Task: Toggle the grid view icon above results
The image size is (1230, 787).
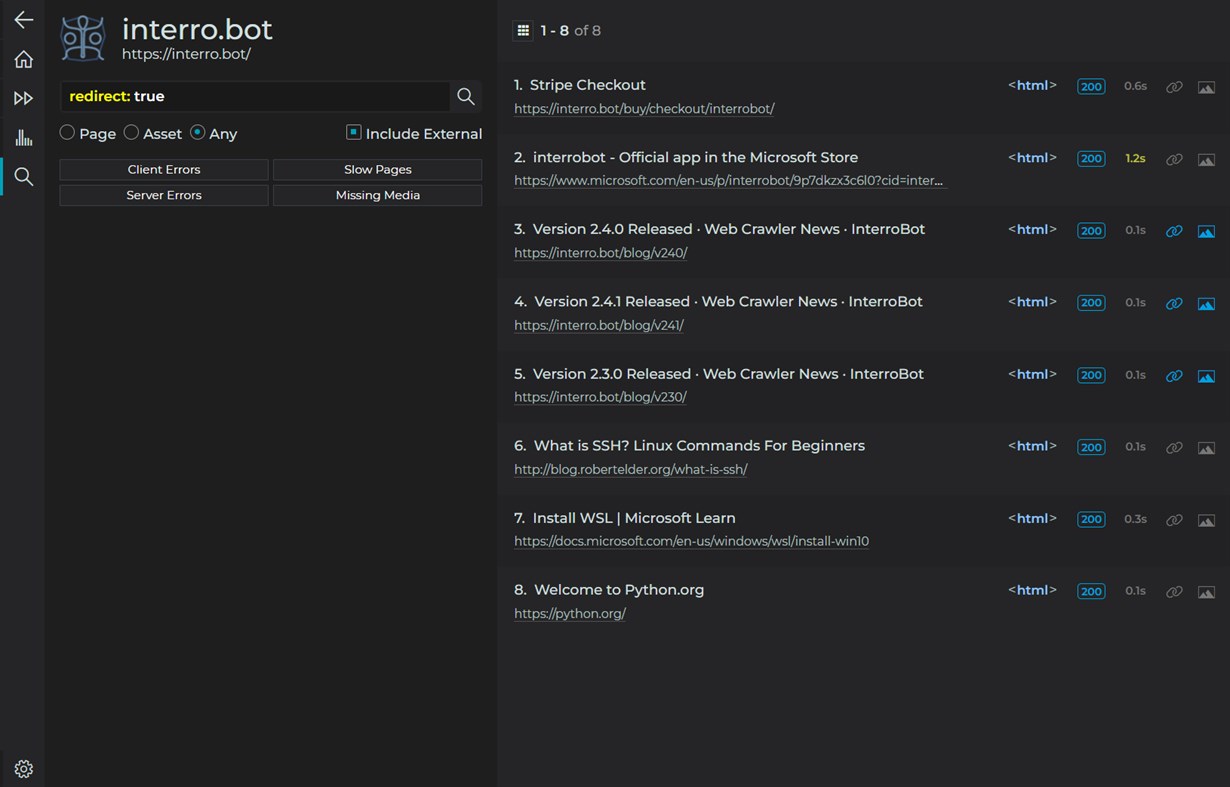Action: tap(523, 31)
